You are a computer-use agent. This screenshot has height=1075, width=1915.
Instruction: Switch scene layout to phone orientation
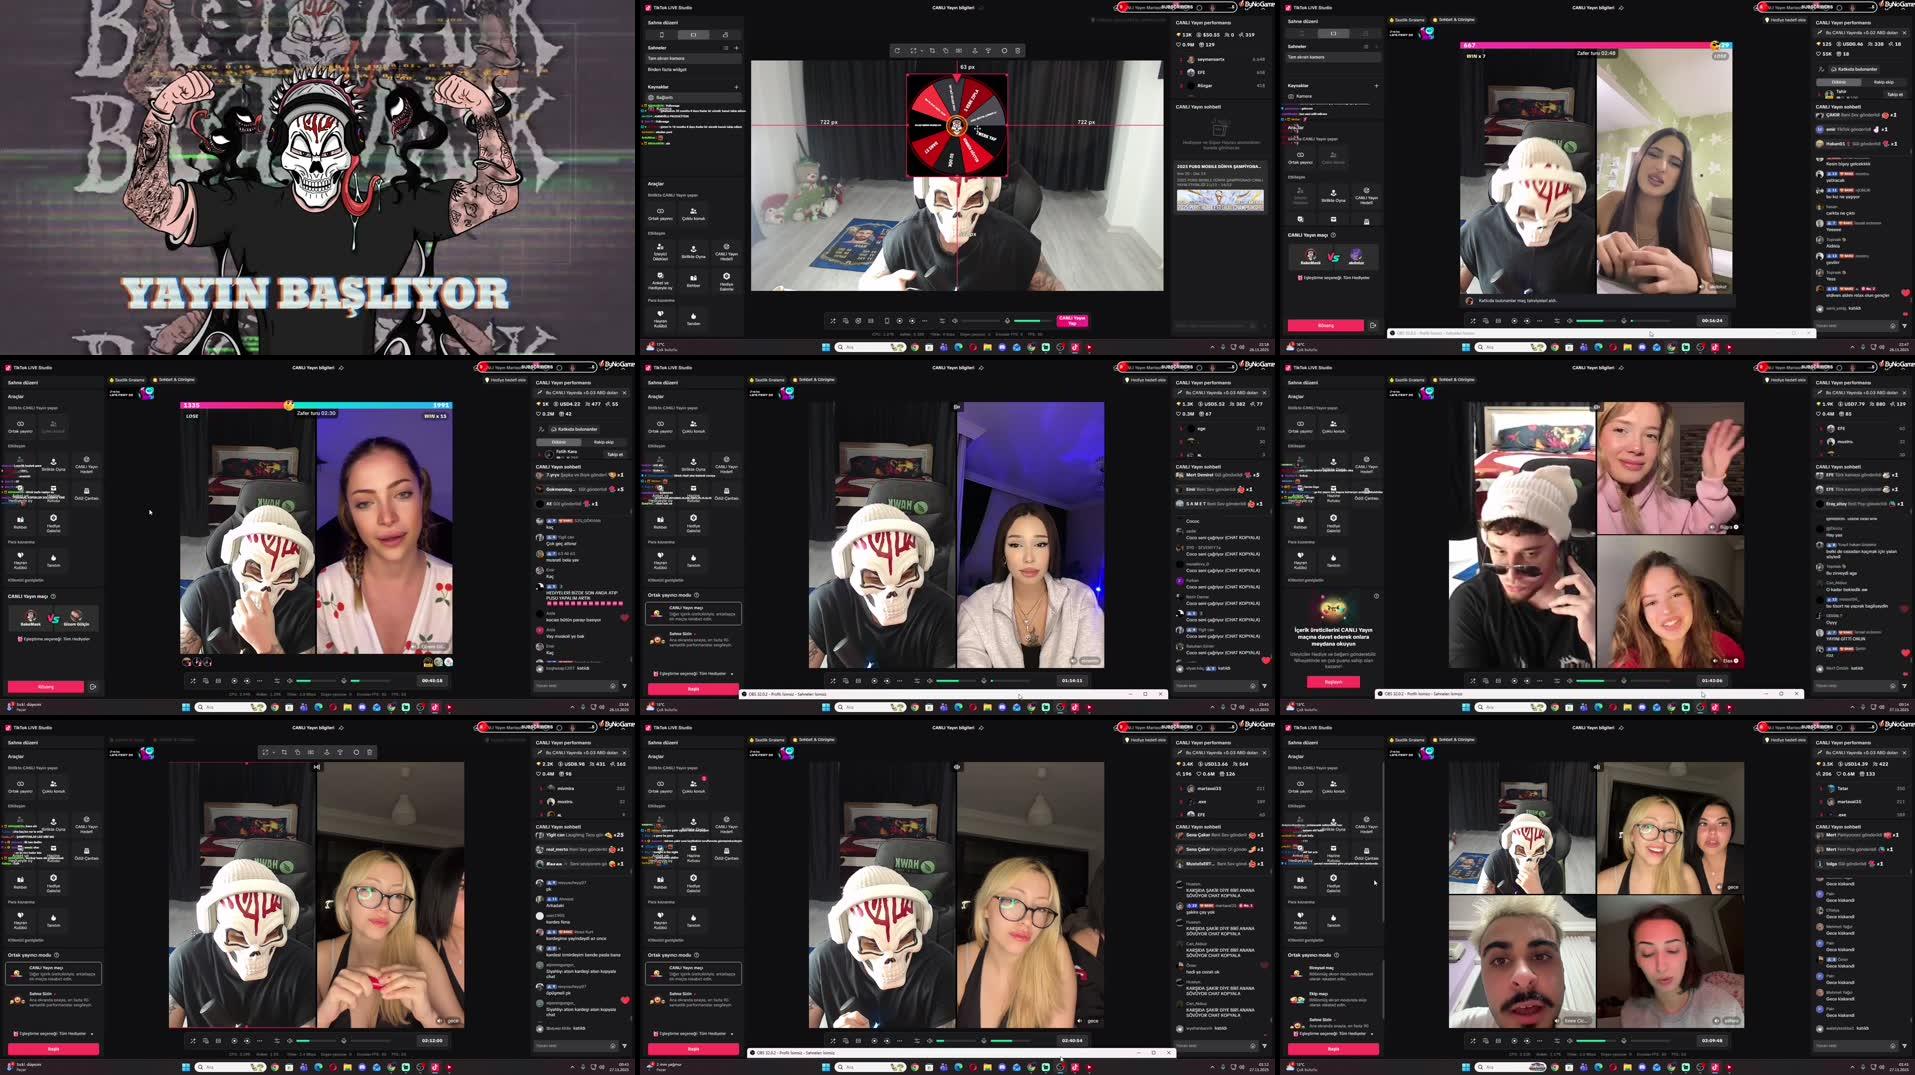662,35
